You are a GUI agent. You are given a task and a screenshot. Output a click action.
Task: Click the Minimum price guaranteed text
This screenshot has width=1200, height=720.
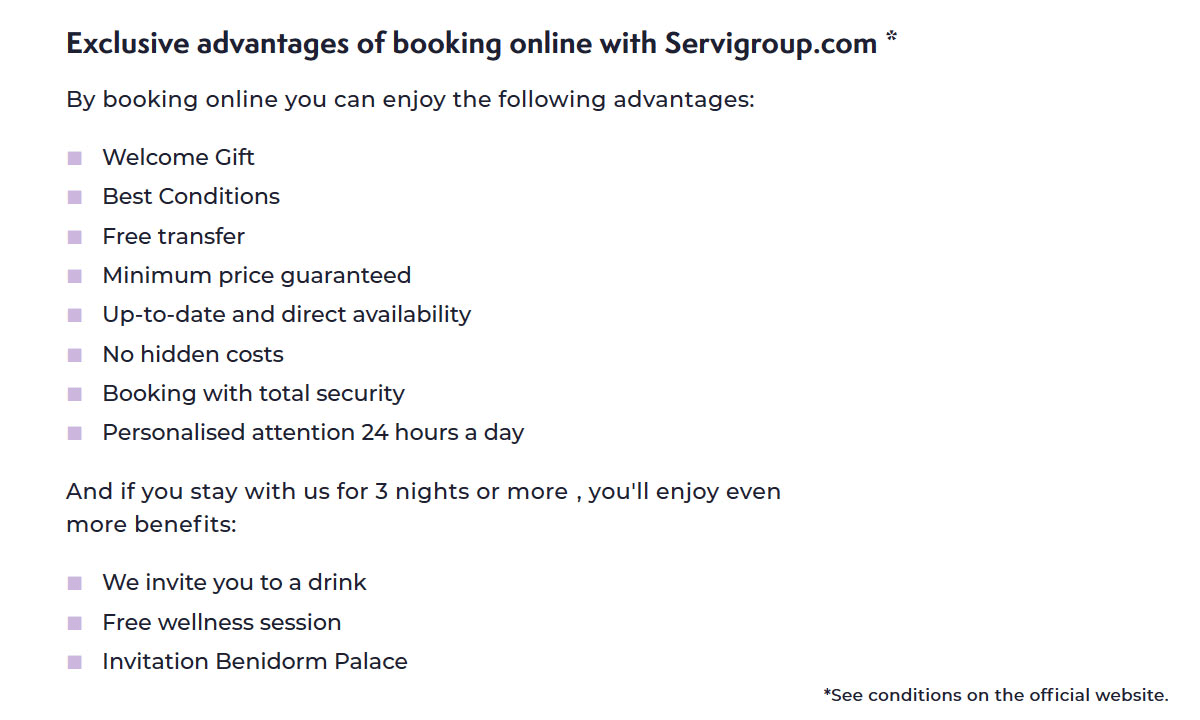click(256, 275)
